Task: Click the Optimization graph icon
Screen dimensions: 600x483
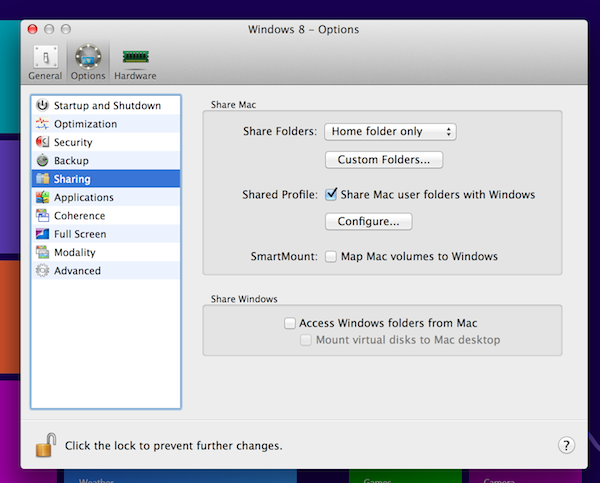Action: (42, 124)
